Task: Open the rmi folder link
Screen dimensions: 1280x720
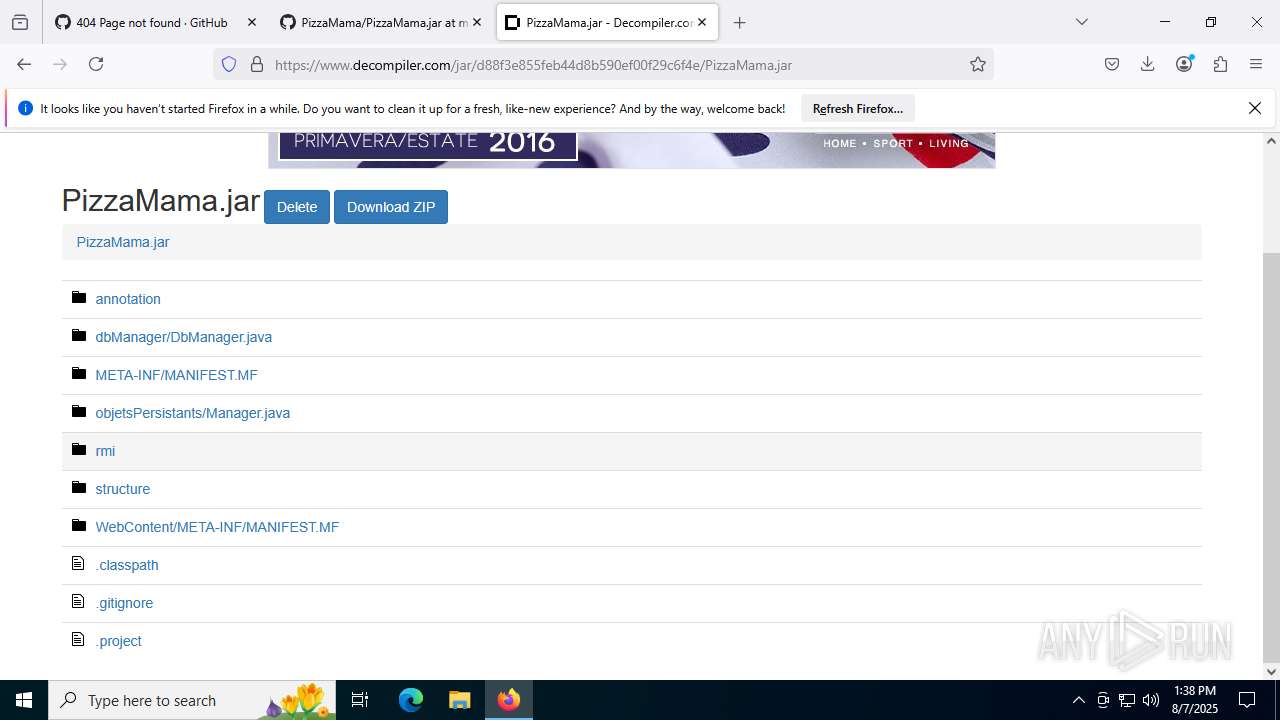Action: click(x=105, y=451)
